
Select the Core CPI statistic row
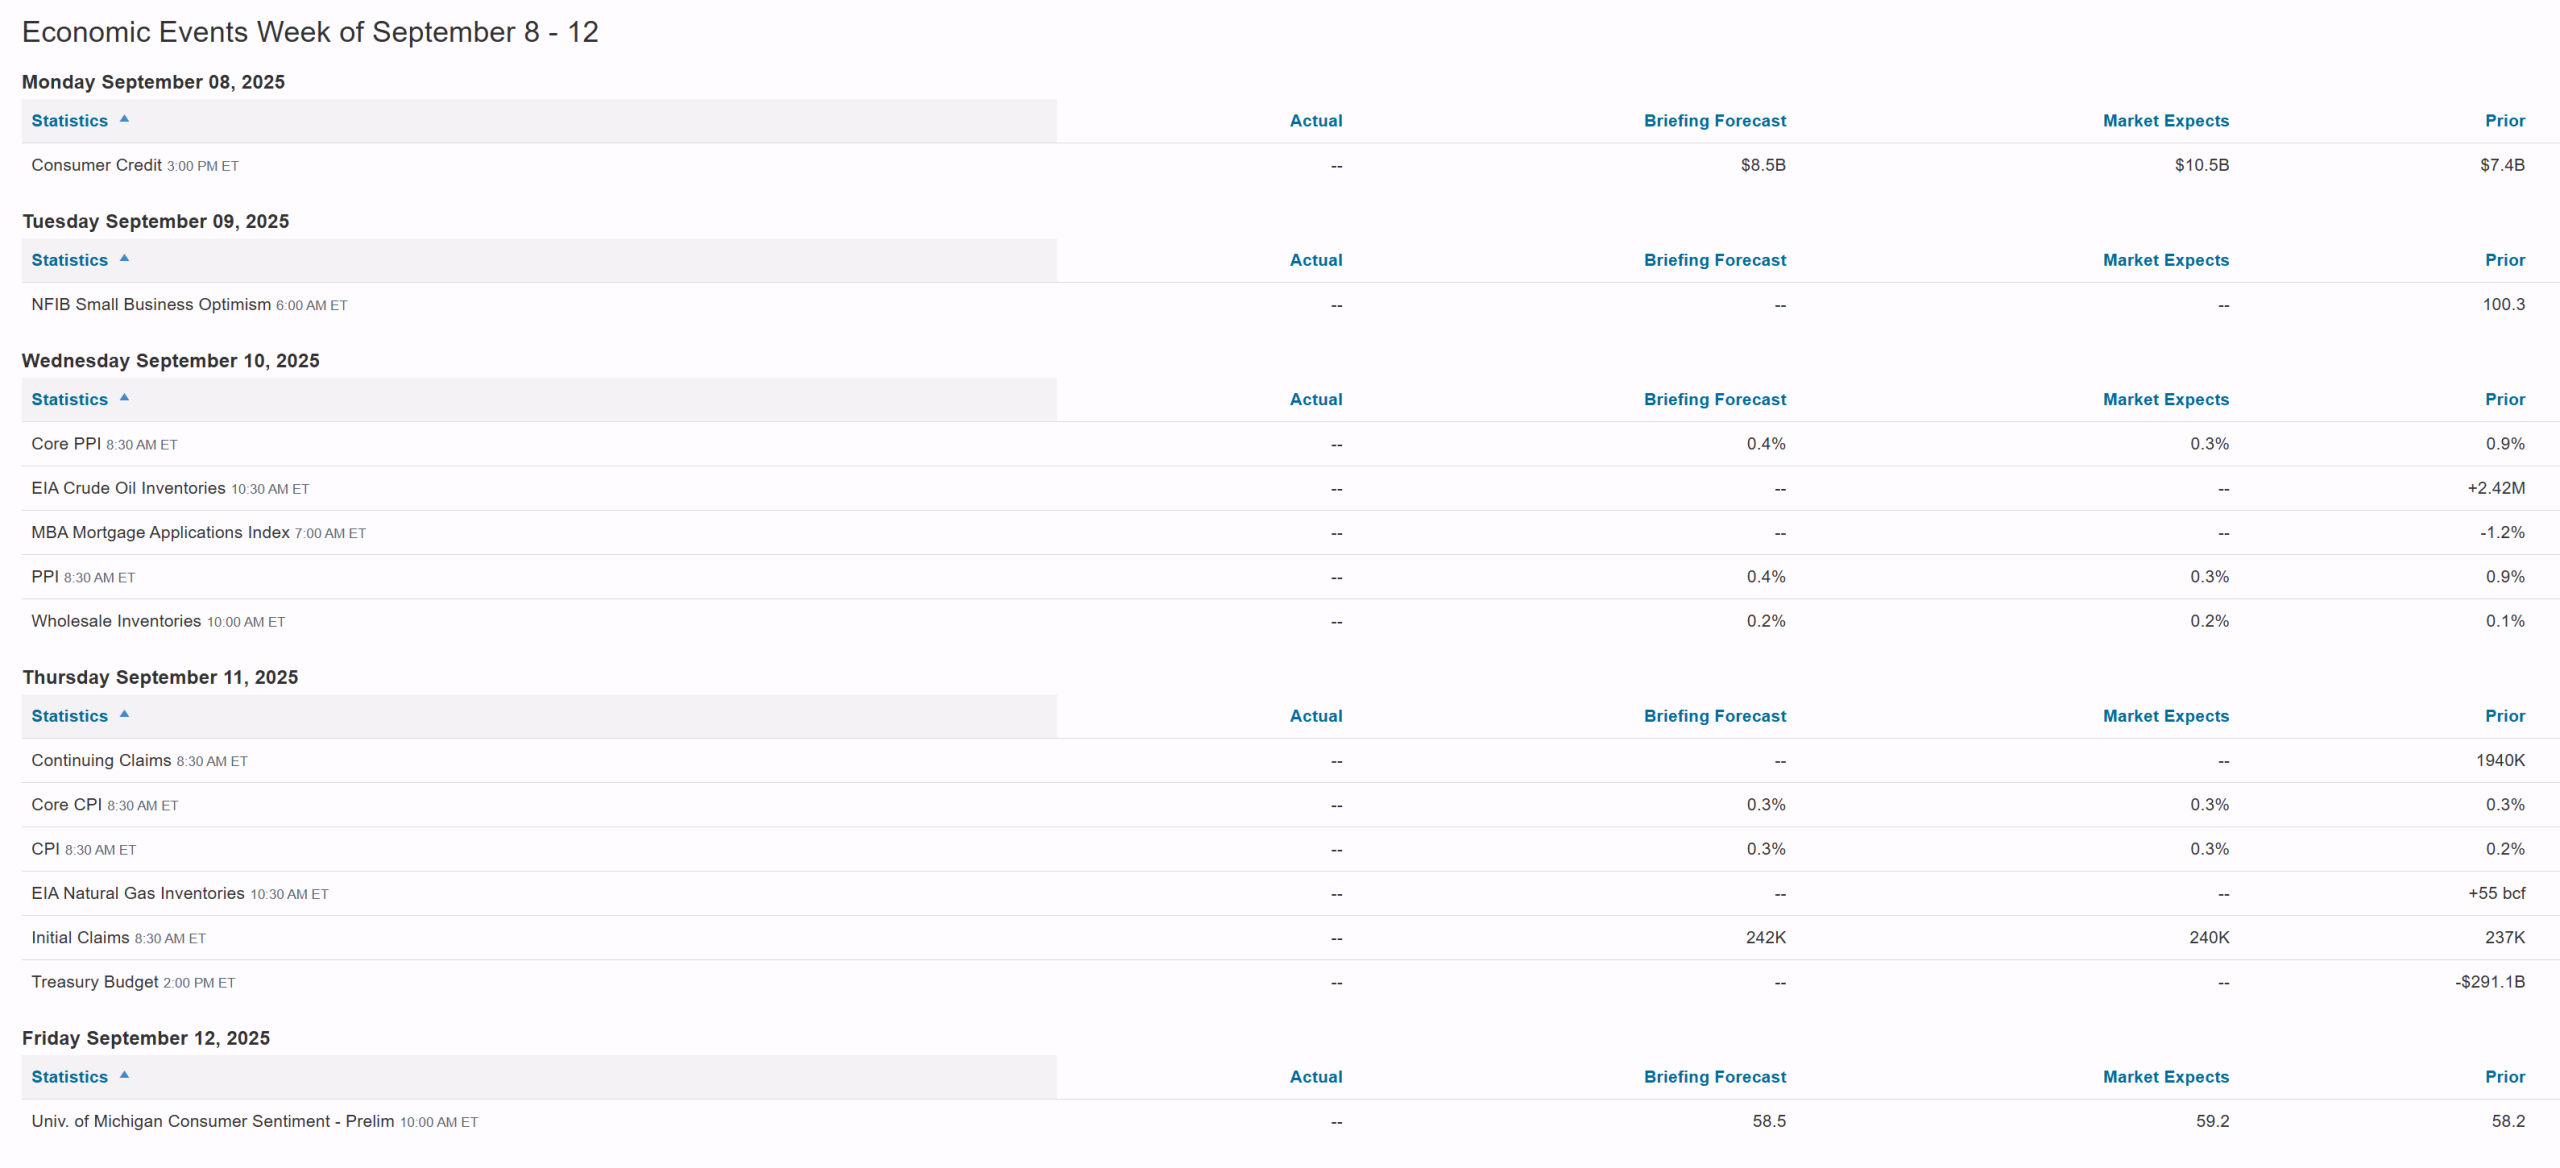click(x=1290, y=805)
